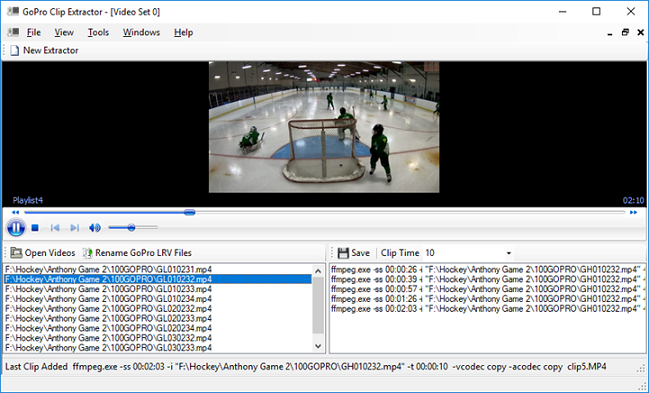Image resolution: width=649 pixels, height=393 pixels.
Task: Click the New Extractor button label
Action: tap(50, 51)
